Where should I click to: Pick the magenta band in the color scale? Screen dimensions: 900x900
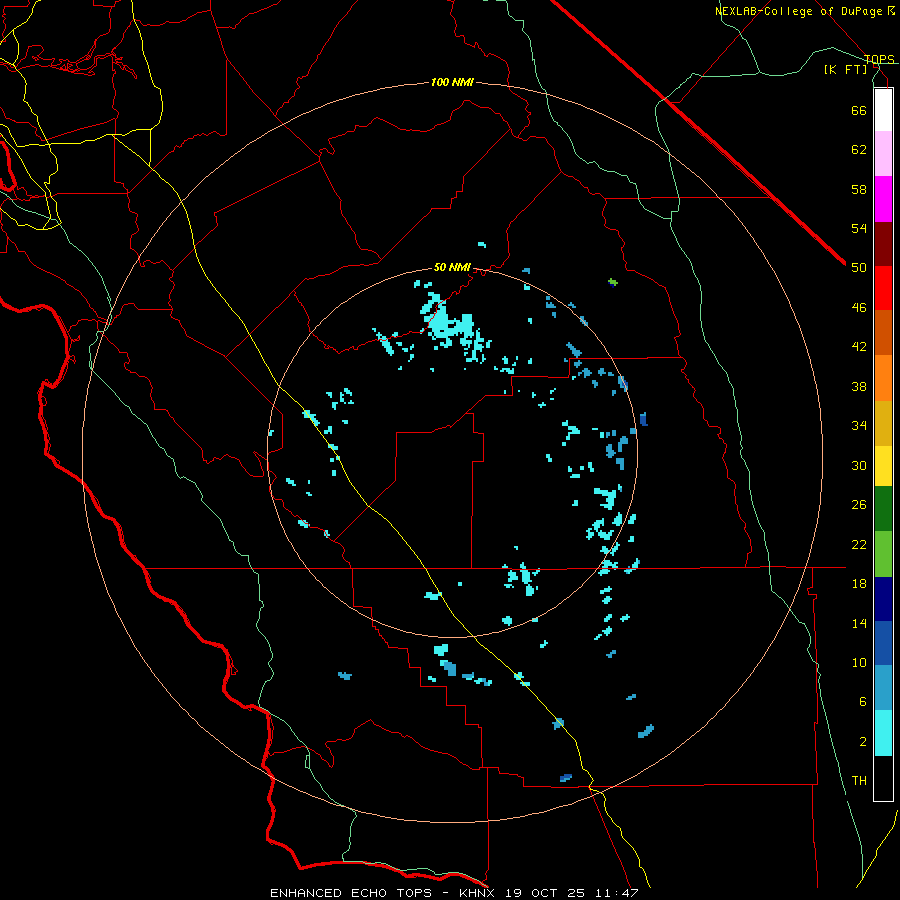(883, 199)
